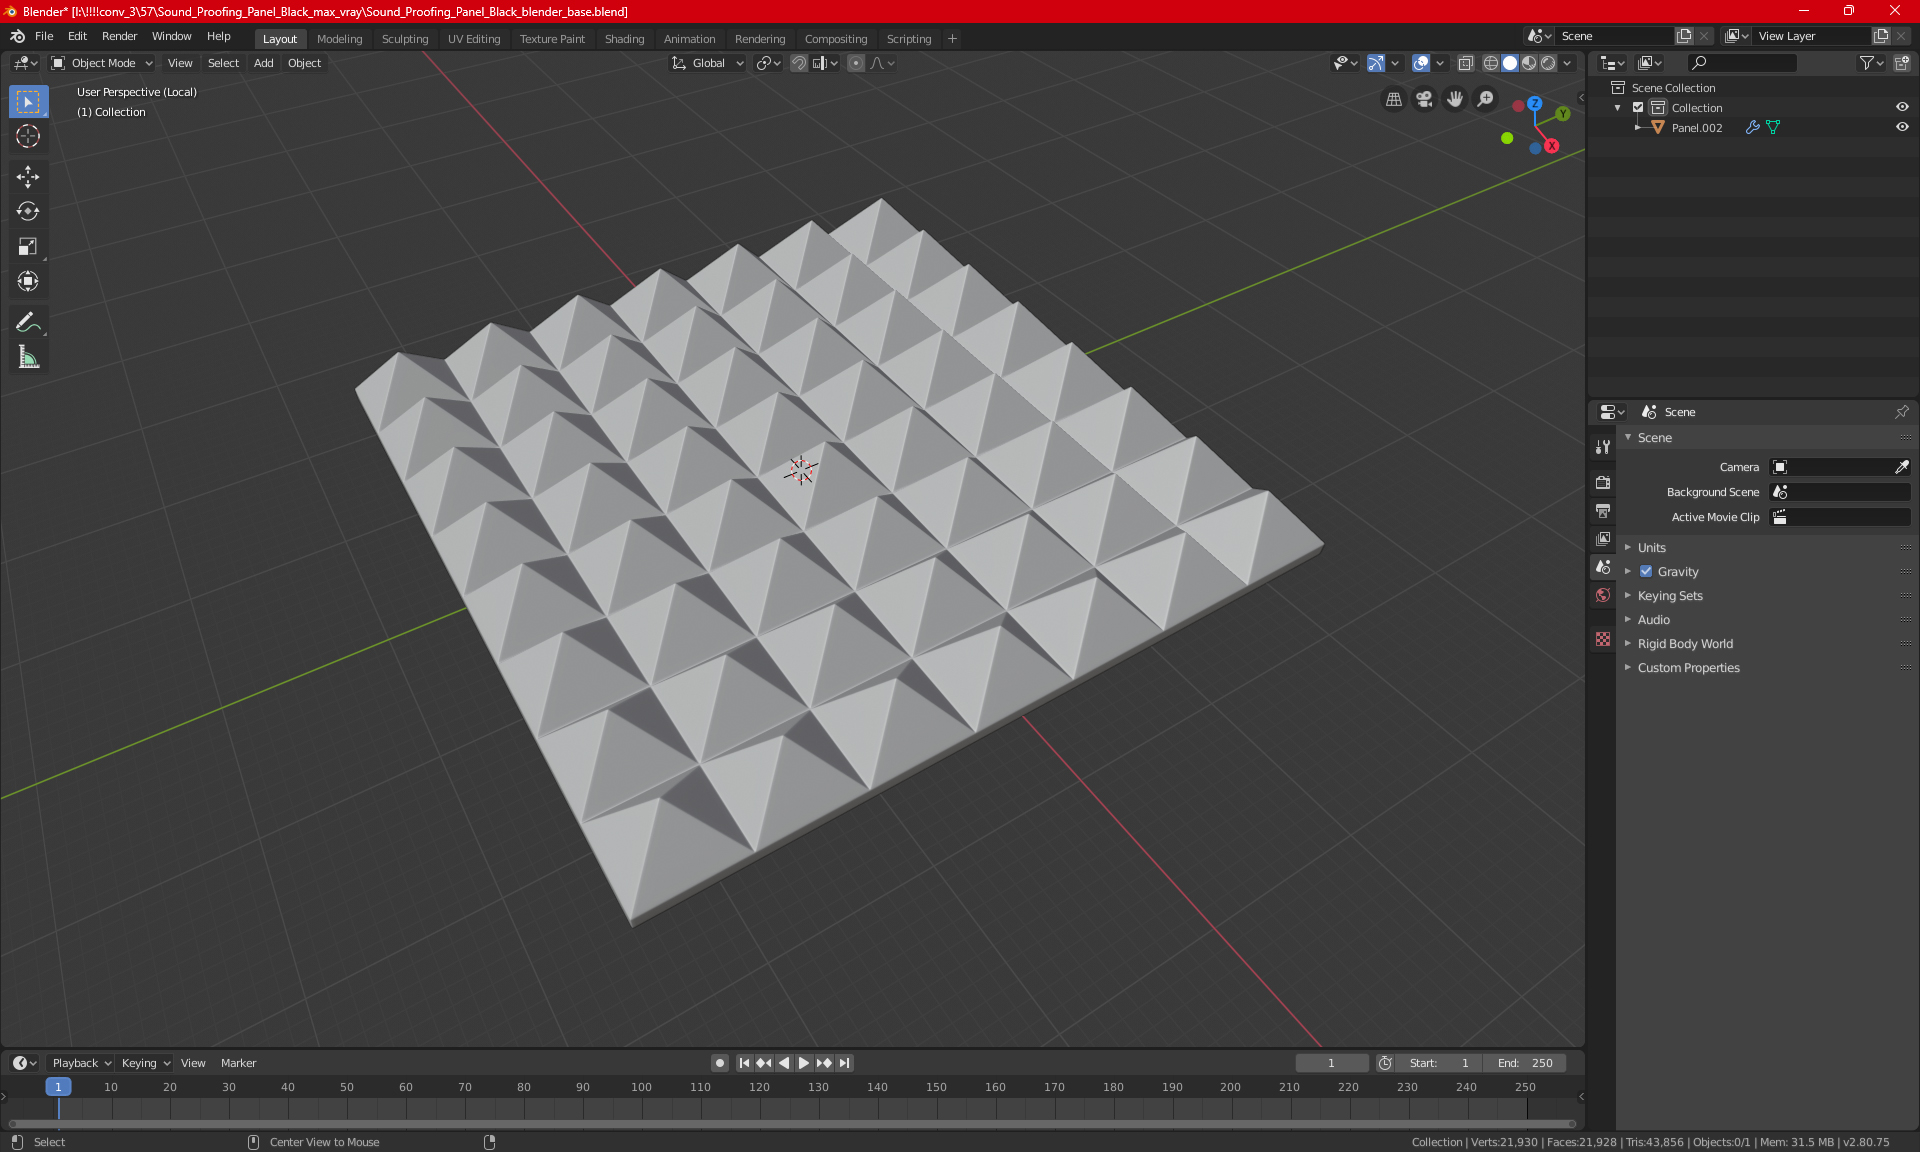Open the Render menu
Screen dimensions: 1920x1152
pos(119,36)
